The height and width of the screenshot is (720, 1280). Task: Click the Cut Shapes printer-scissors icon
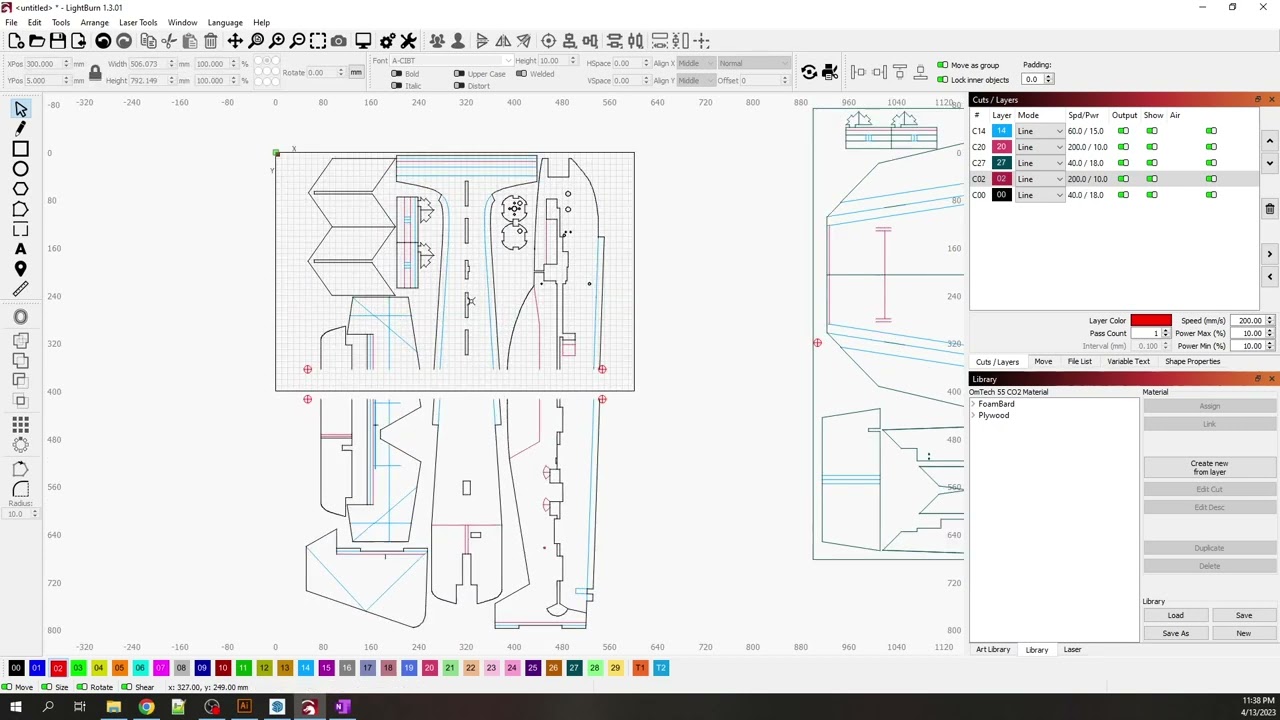829,72
